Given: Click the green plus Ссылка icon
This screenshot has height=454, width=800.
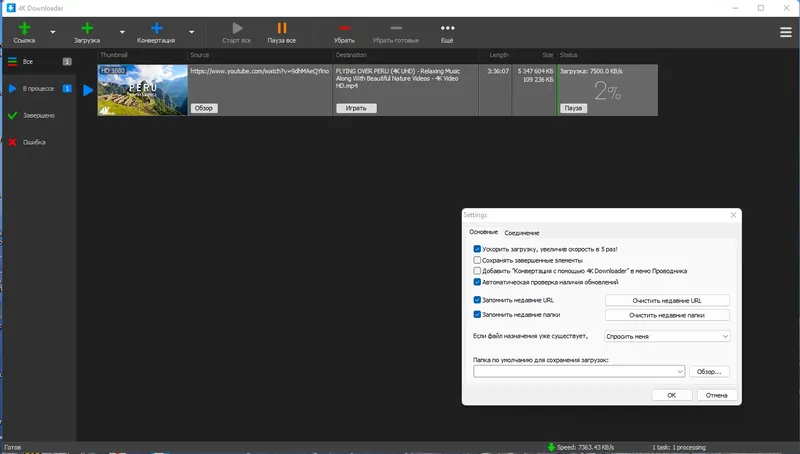Looking at the screenshot, I should point(24,29).
